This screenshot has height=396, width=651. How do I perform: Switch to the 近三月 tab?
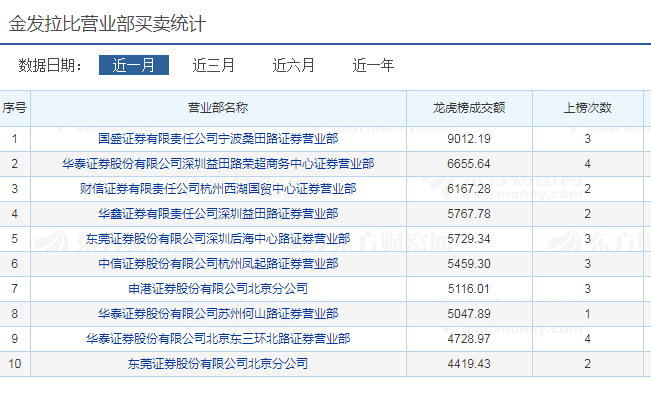click(x=213, y=65)
